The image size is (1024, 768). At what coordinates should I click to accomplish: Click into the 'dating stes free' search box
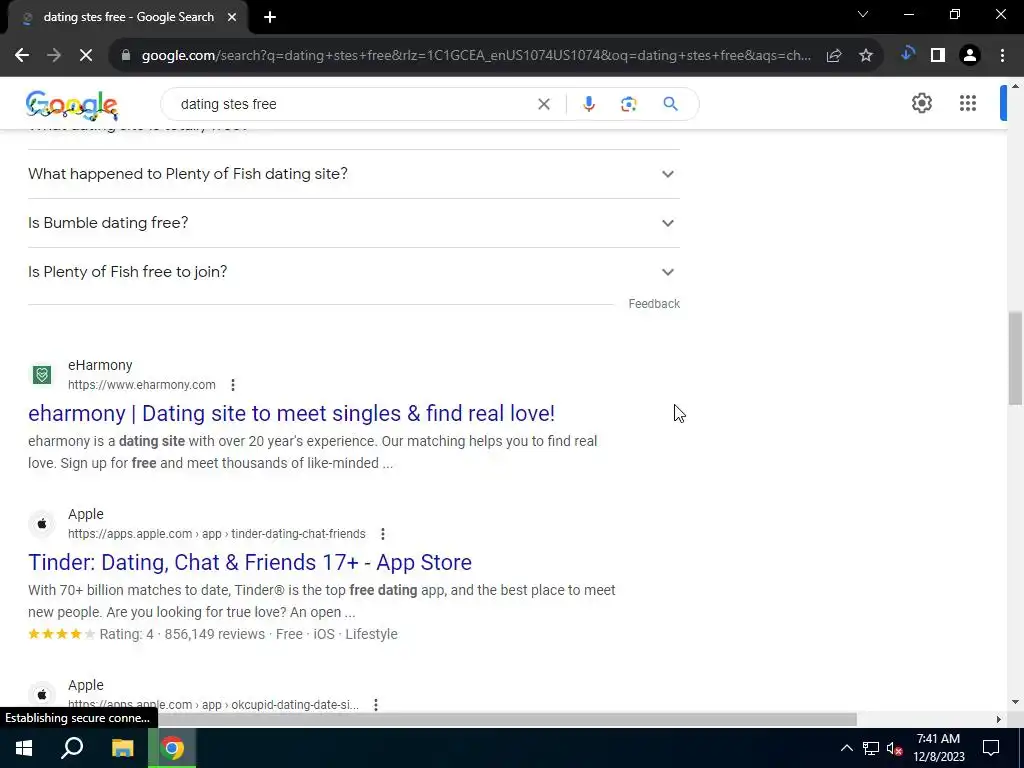pos(353,104)
